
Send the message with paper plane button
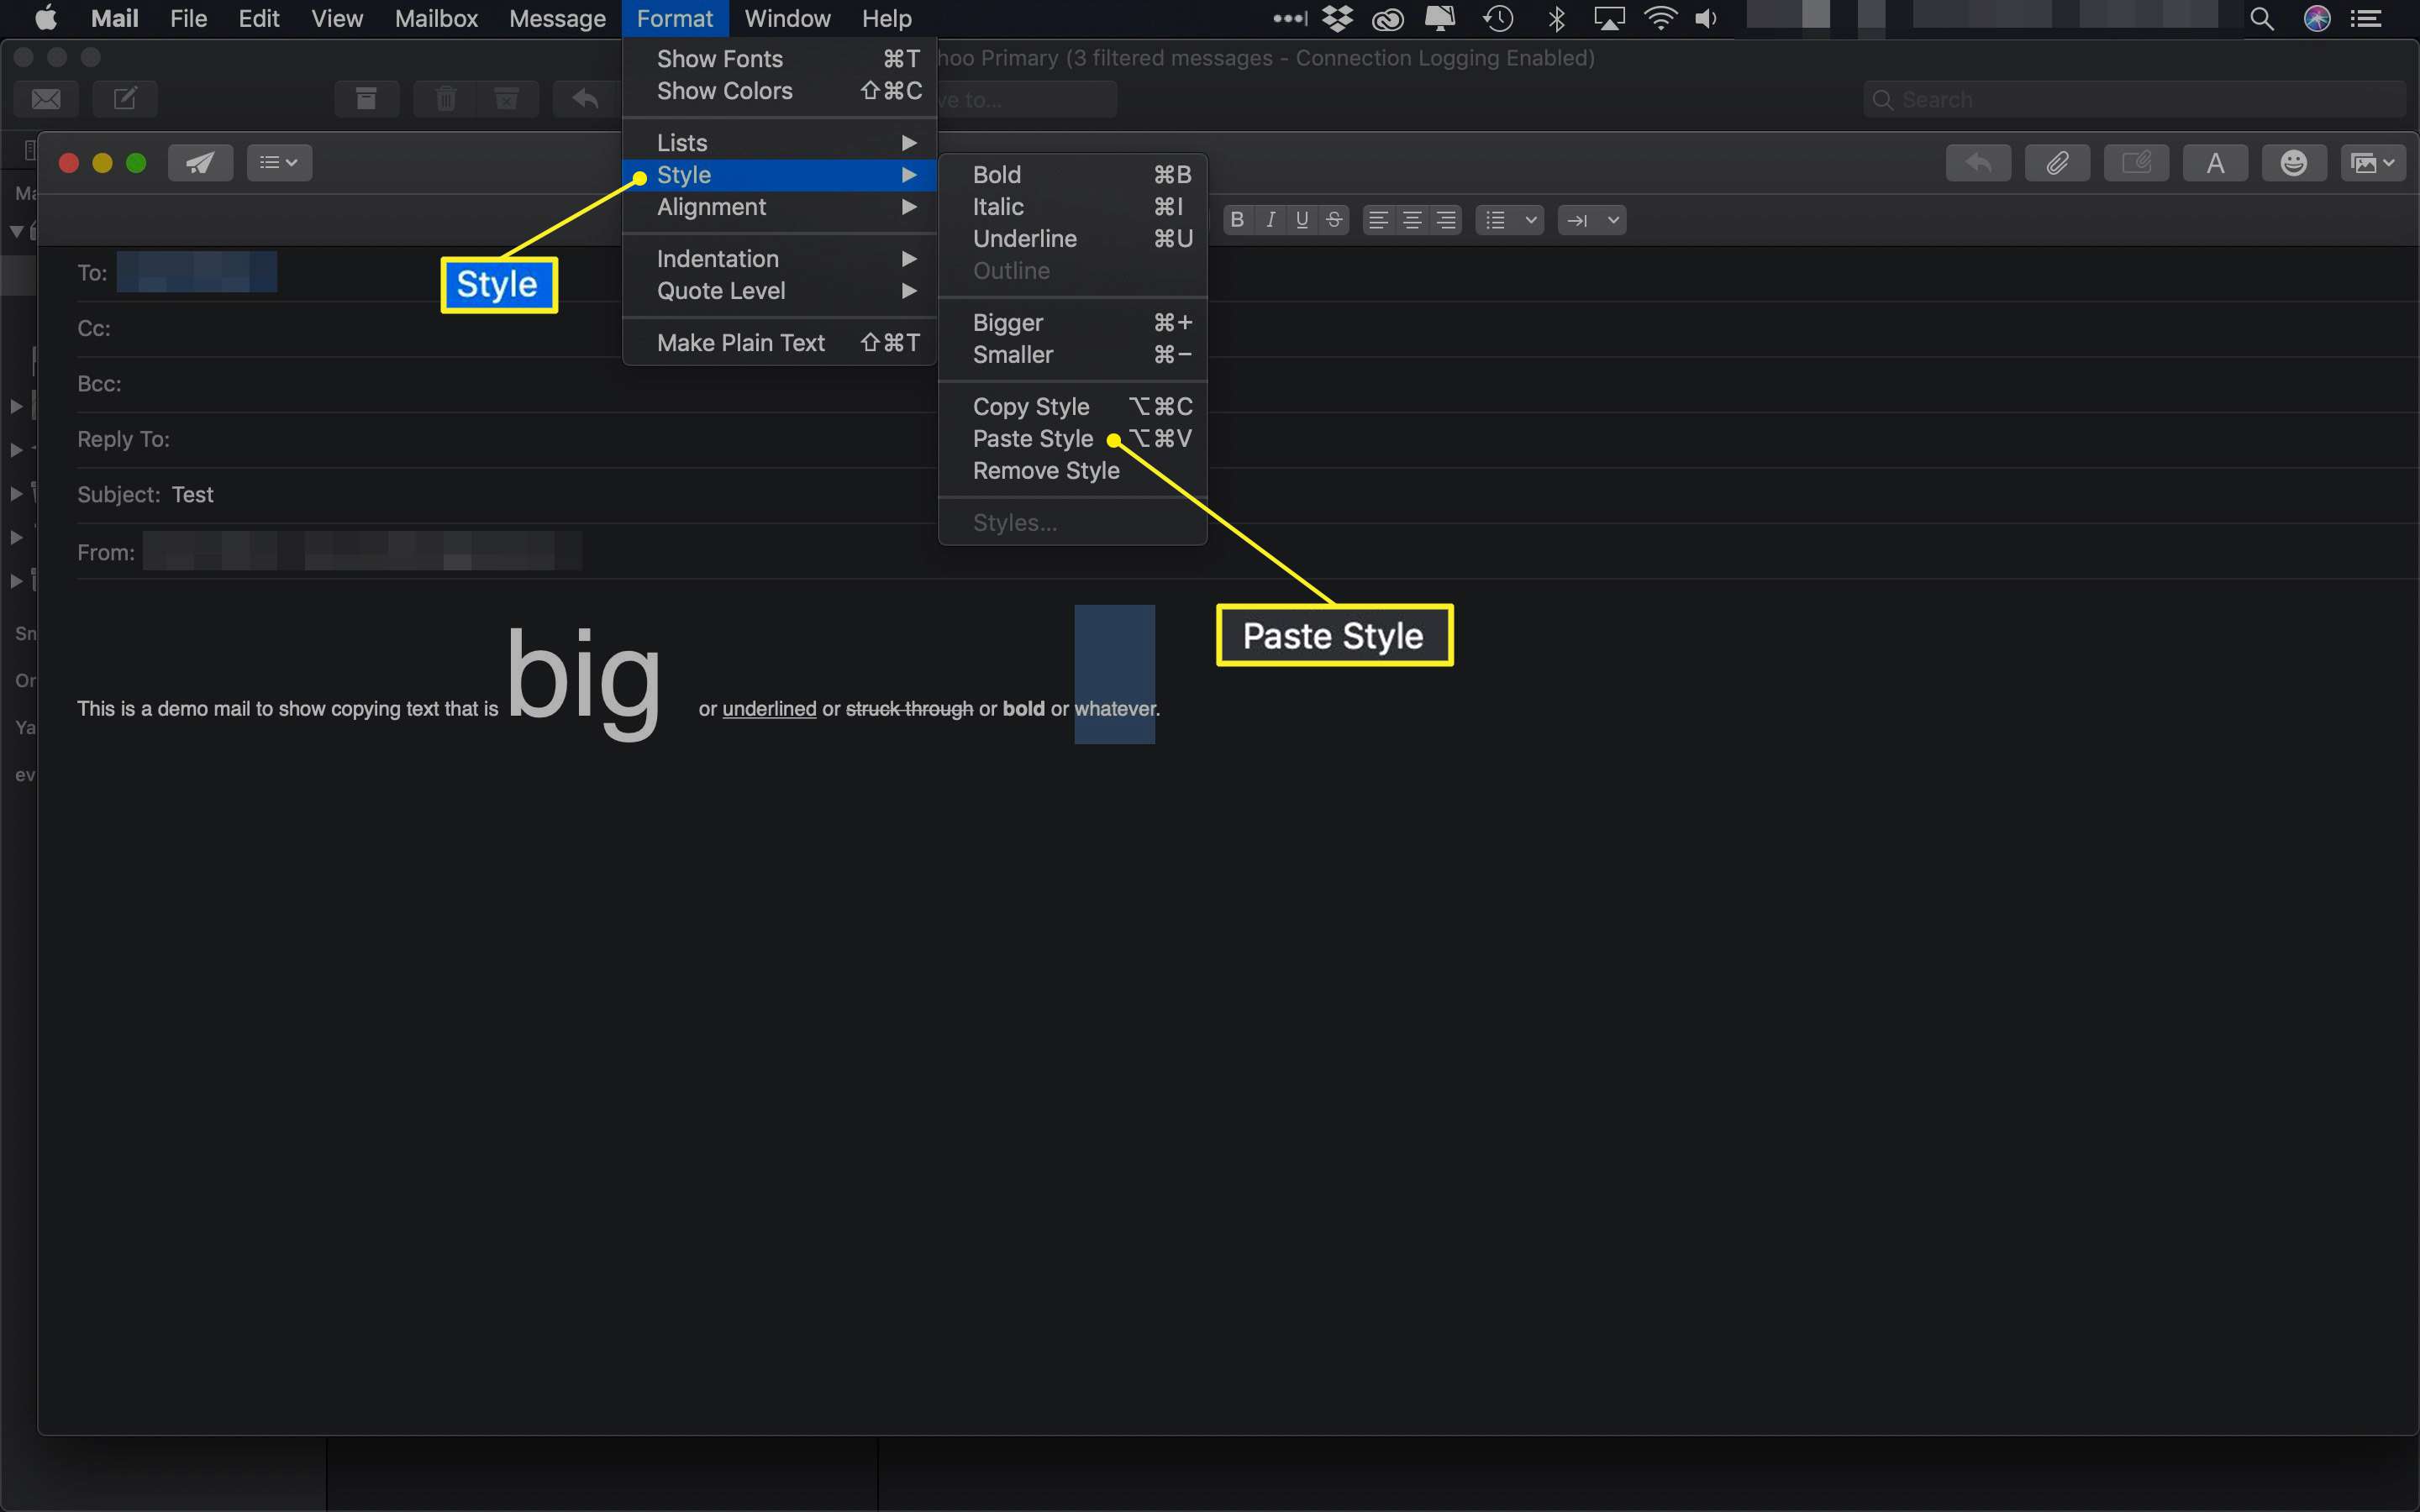(x=200, y=163)
